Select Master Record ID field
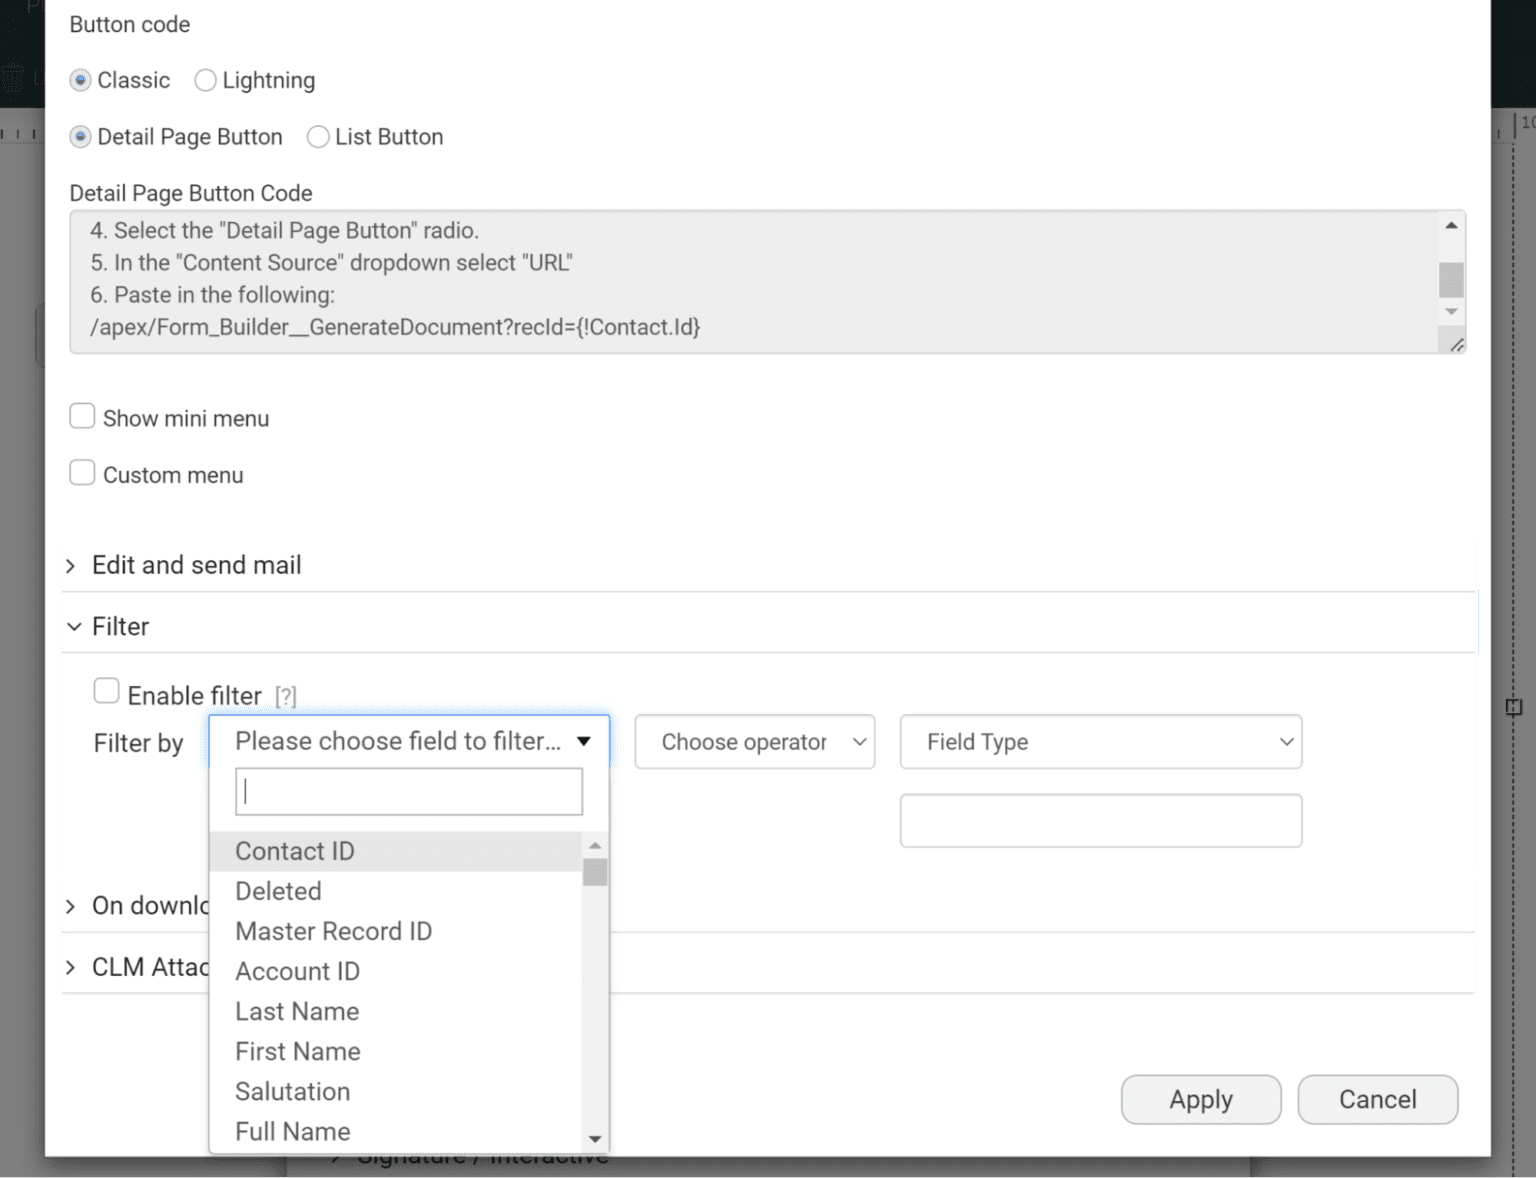Image resolution: width=1536 pixels, height=1178 pixels. 396,931
